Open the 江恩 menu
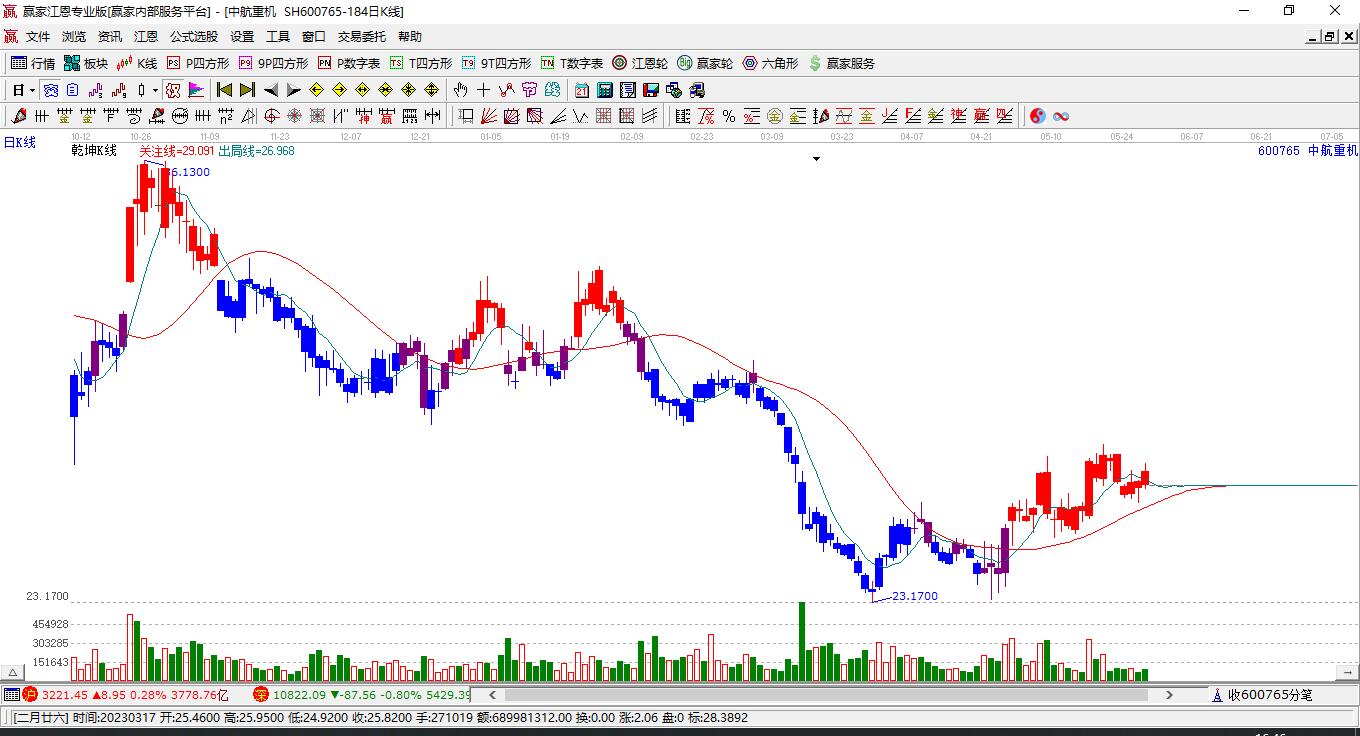The width and height of the screenshot is (1360, 736). tap(146, 37)
